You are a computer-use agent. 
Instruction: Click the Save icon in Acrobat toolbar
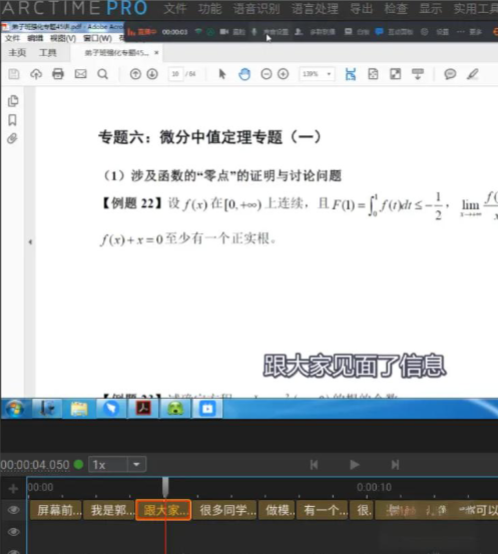click(14, 74)
